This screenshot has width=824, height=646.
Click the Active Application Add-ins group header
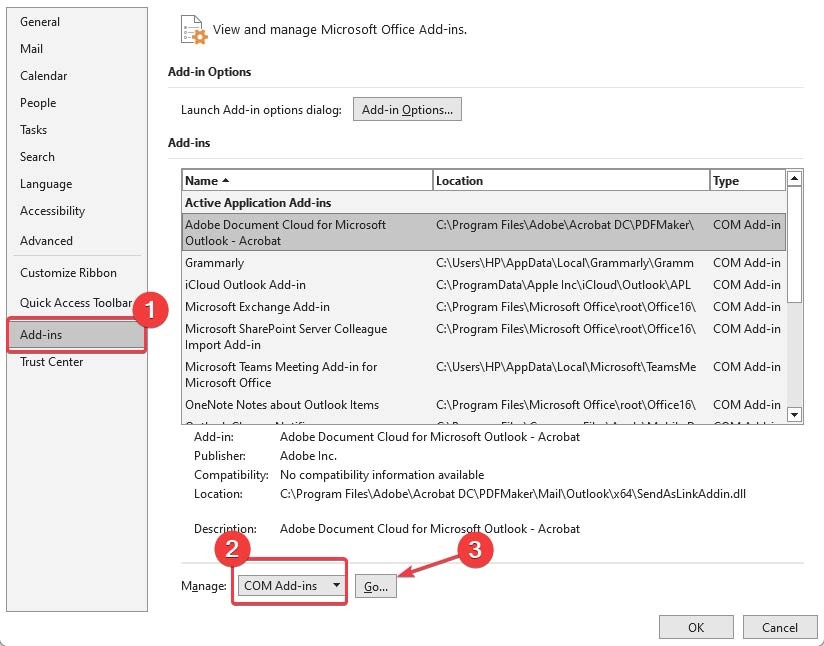click(x=258, y=202)
